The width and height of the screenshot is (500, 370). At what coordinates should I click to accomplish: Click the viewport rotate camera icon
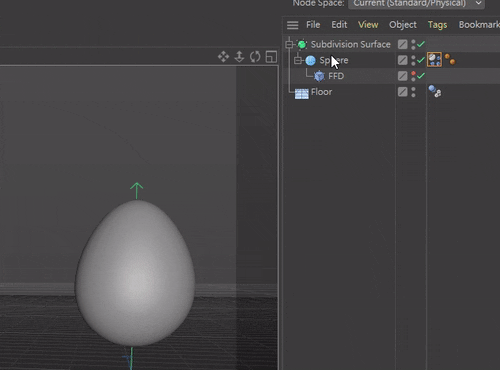[255, 57]
